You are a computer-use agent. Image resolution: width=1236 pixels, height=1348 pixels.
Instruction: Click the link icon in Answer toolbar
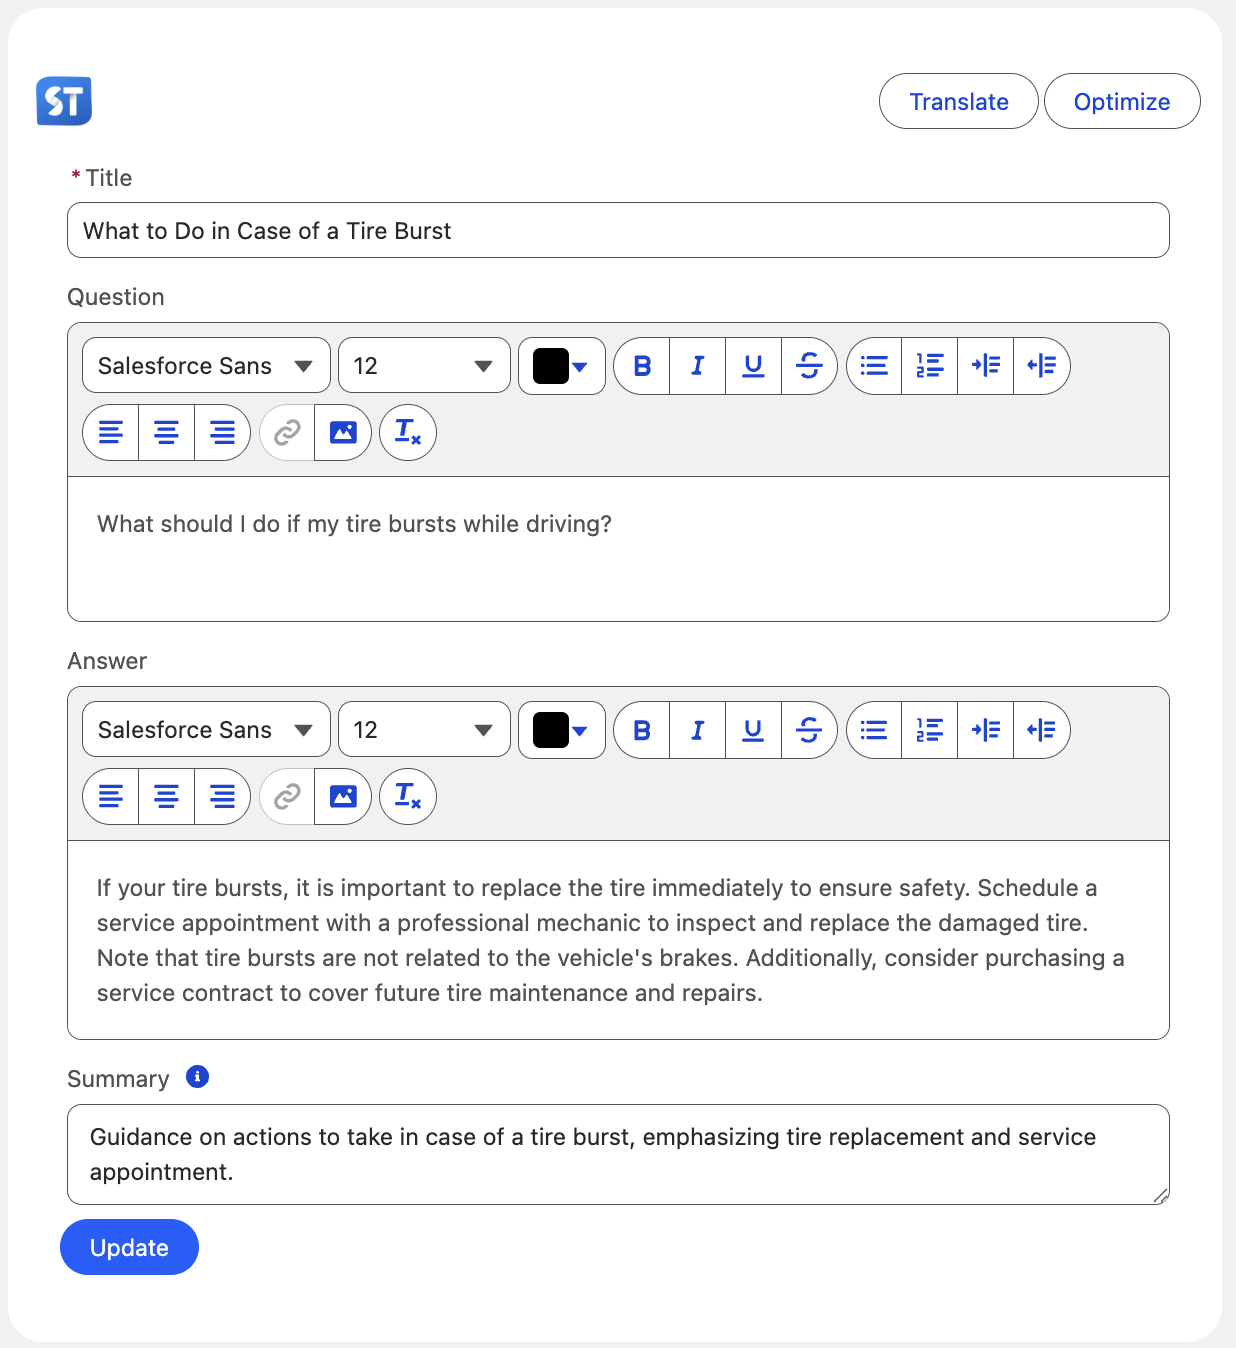click(x=287, y=796)
